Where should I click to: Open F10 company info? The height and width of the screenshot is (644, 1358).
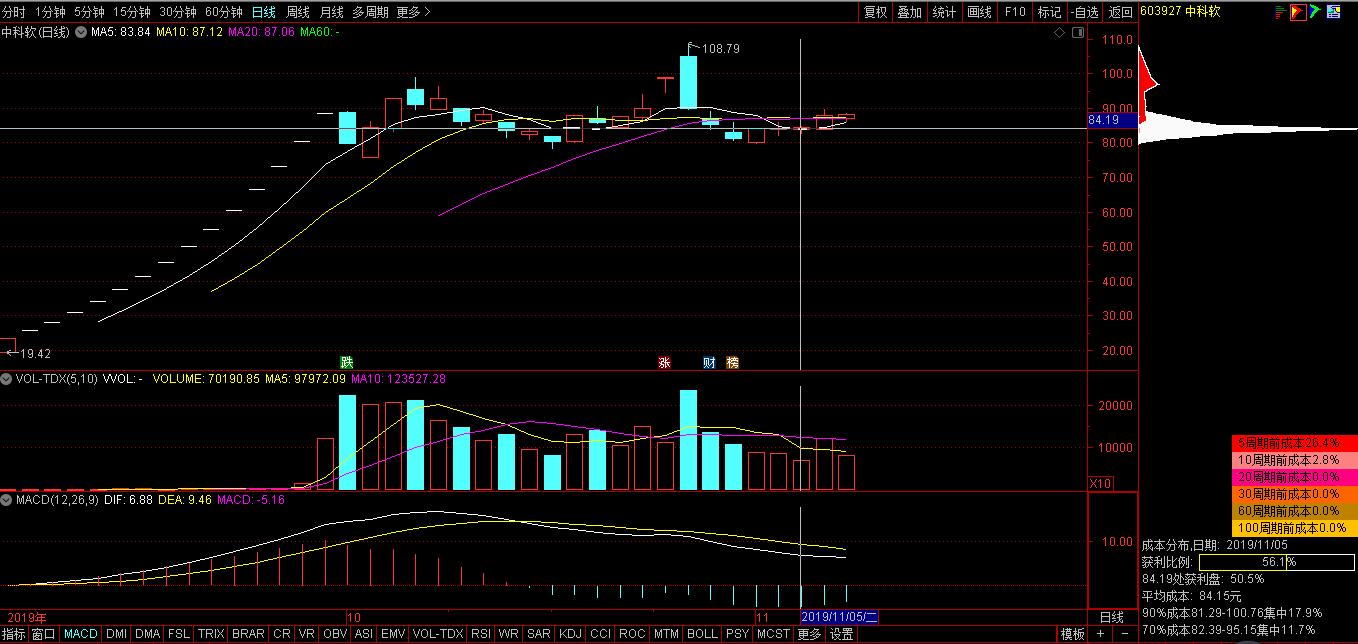[1015, 12]
